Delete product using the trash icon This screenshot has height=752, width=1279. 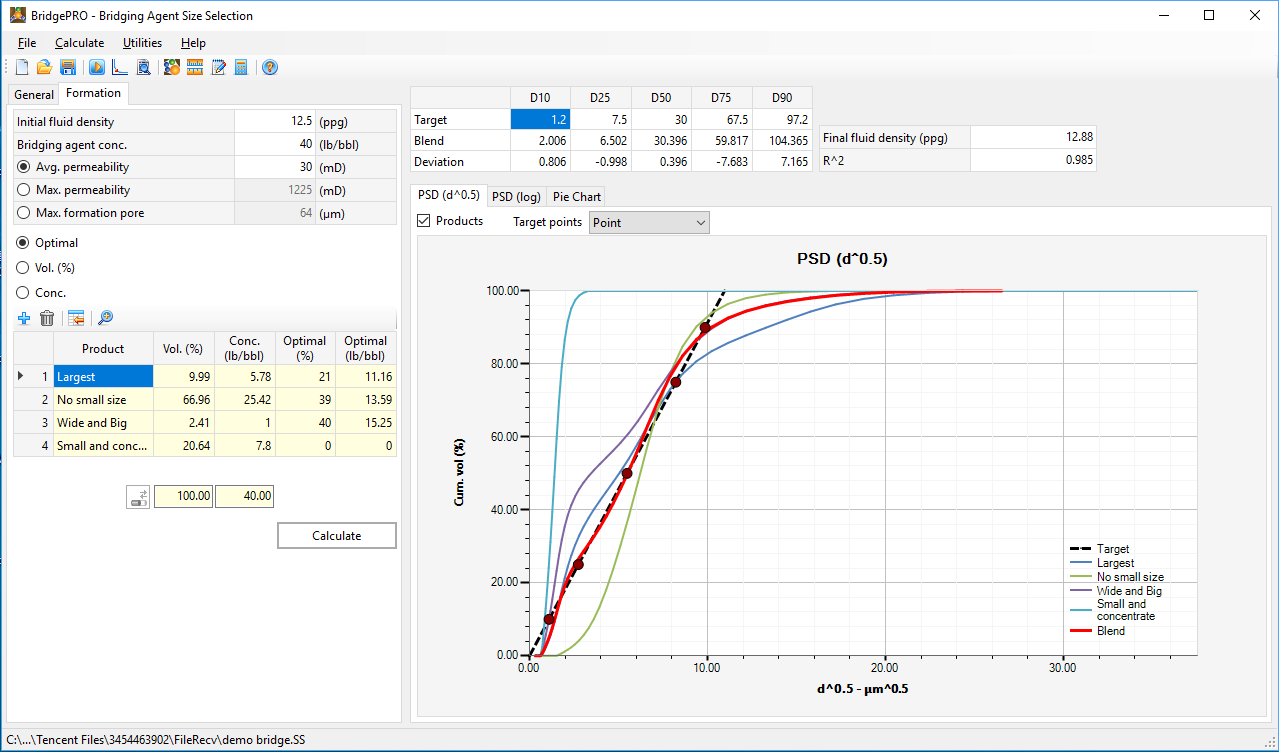click(x=47, y=318)
